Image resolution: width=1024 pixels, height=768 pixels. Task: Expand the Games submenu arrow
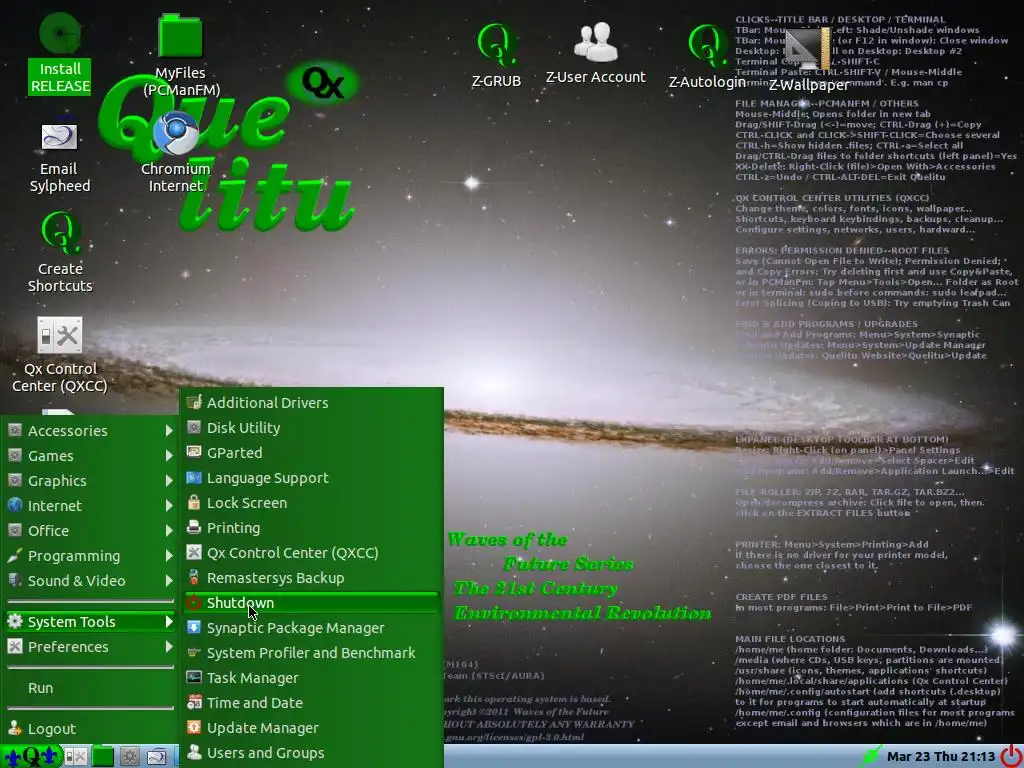169,455
